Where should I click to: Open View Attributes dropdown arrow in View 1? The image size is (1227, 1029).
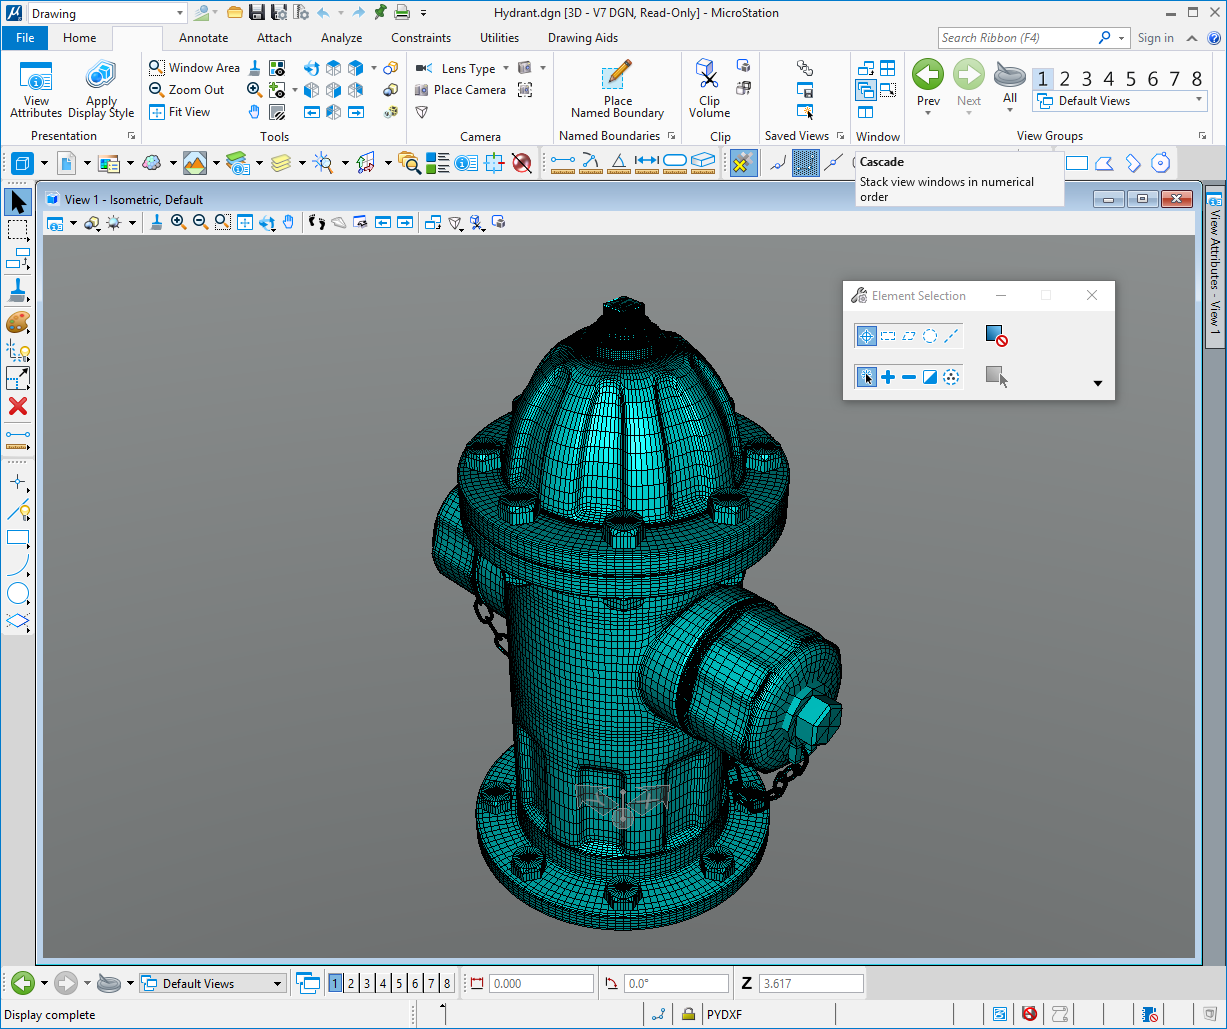pyautogui.click(x=73, y=223)
